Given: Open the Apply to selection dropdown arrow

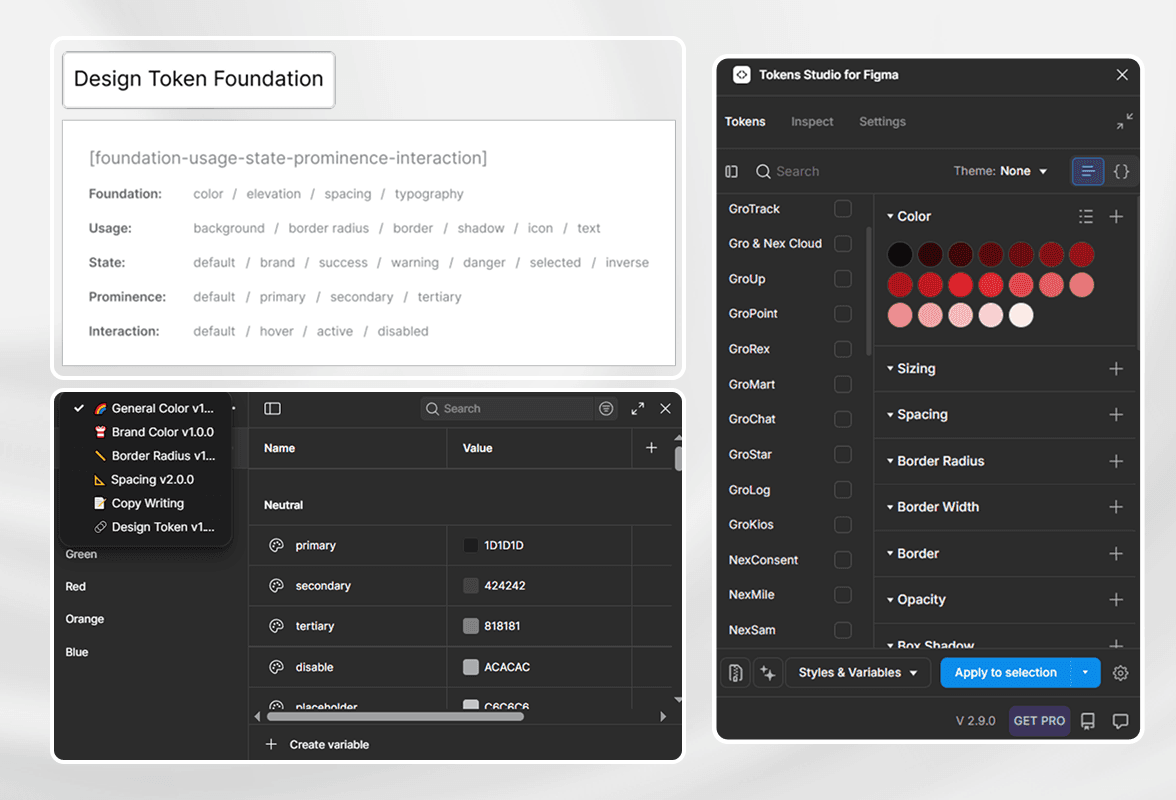Looking at the screenshot, I should tap(1085, 673).
